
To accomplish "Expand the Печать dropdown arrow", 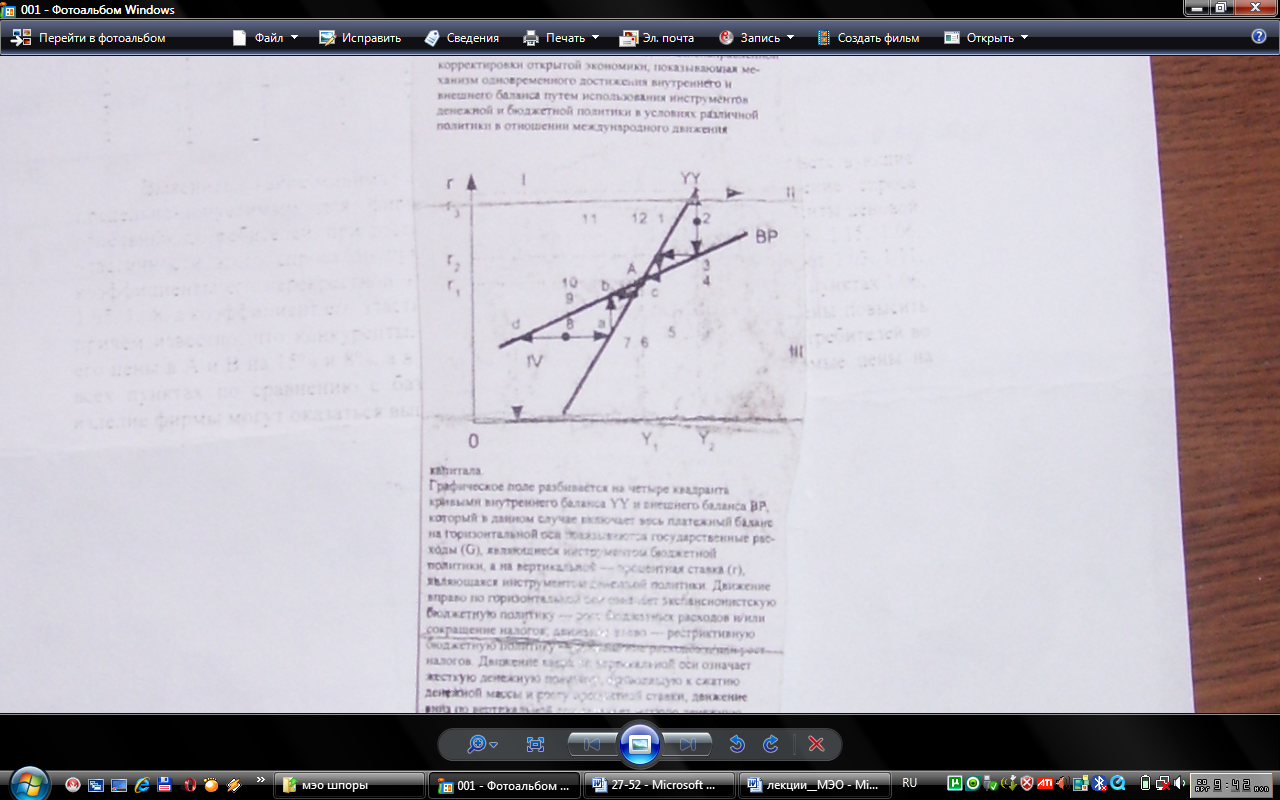I will click(595, 38).
